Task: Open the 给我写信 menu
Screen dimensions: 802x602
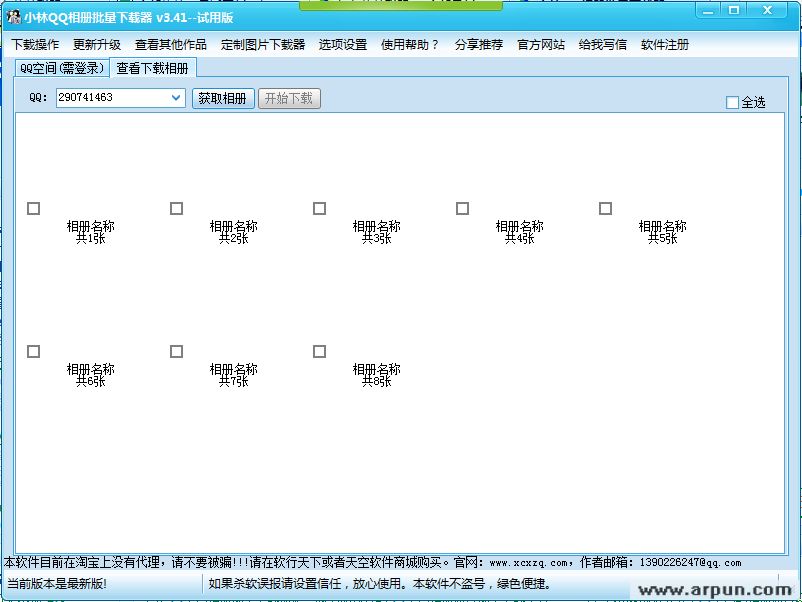Action: (603, 44)
